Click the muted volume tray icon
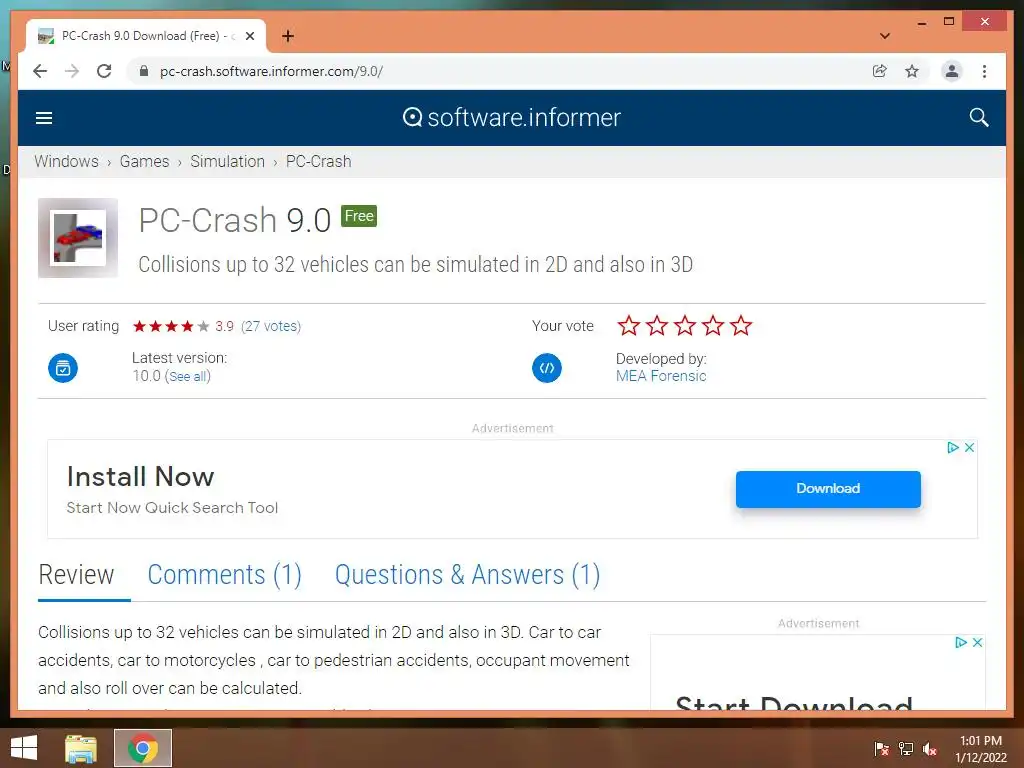1024x768 pixels. click(930, 748)
